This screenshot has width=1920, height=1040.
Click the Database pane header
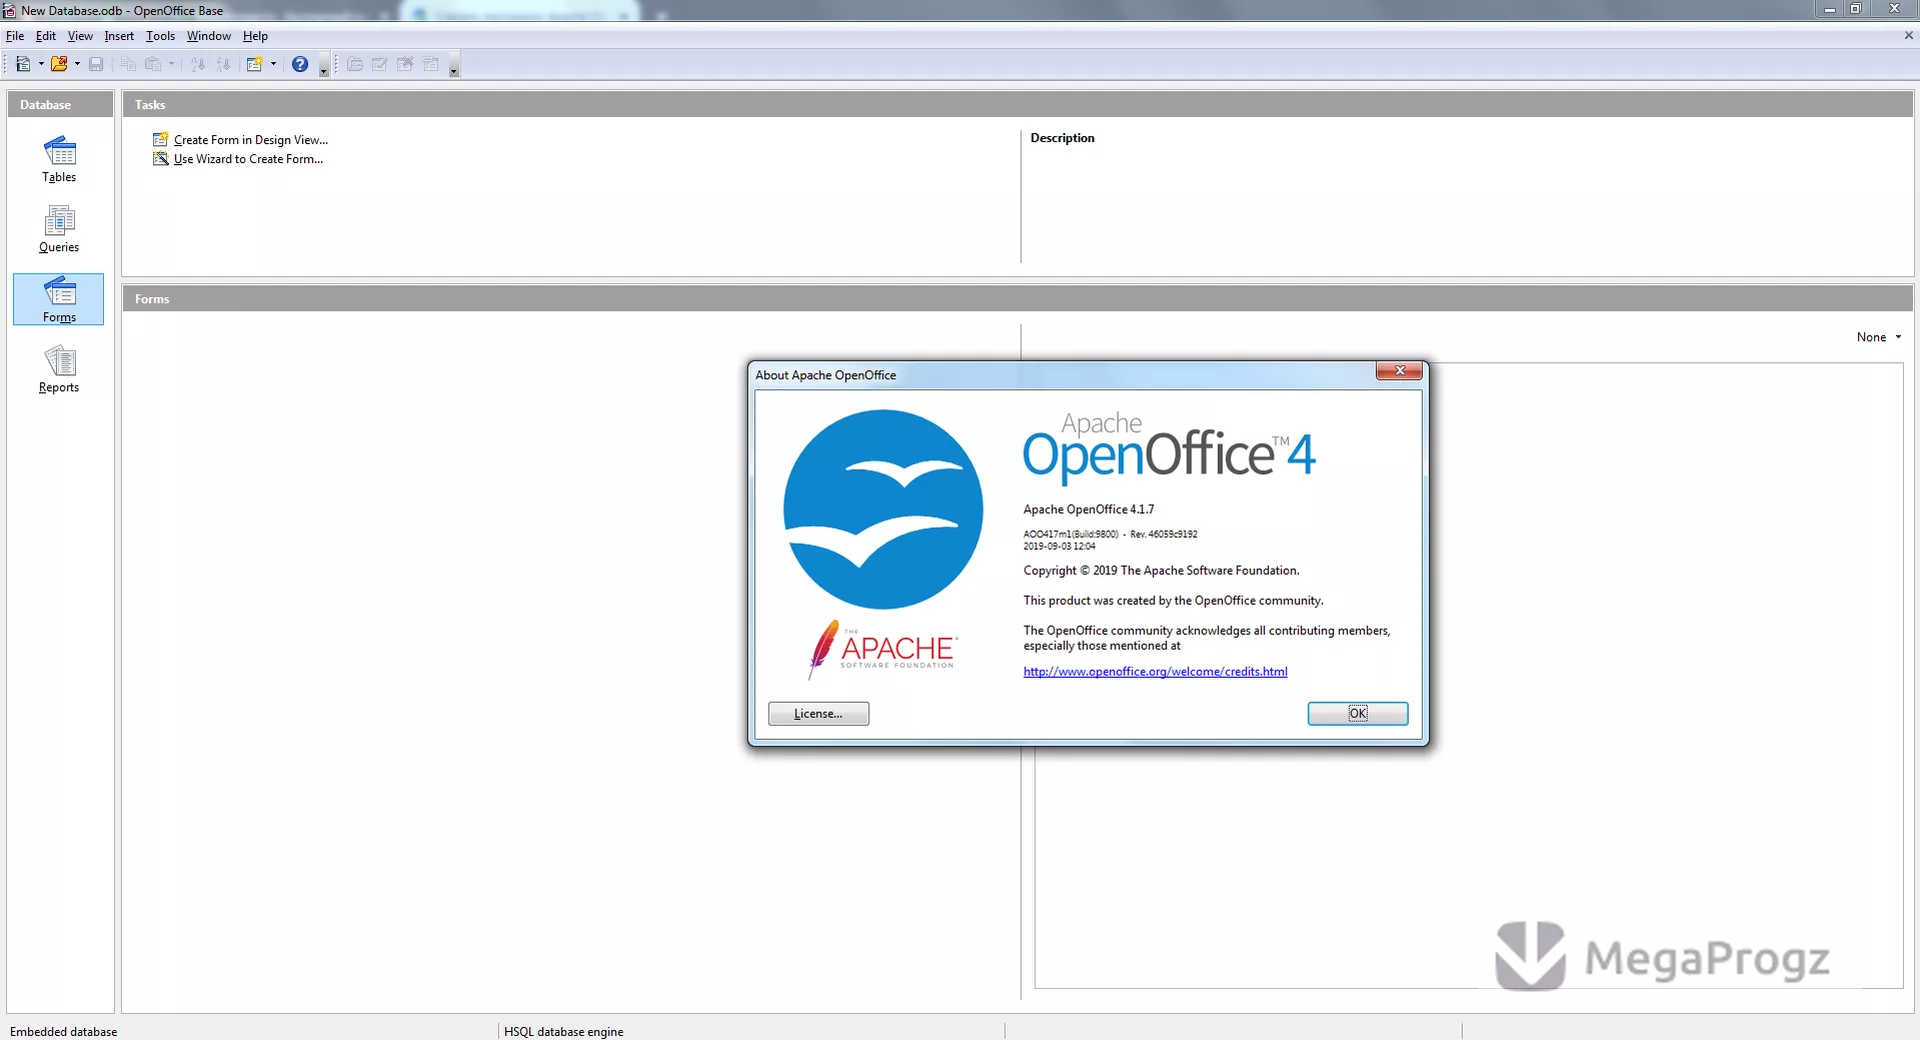60,104
